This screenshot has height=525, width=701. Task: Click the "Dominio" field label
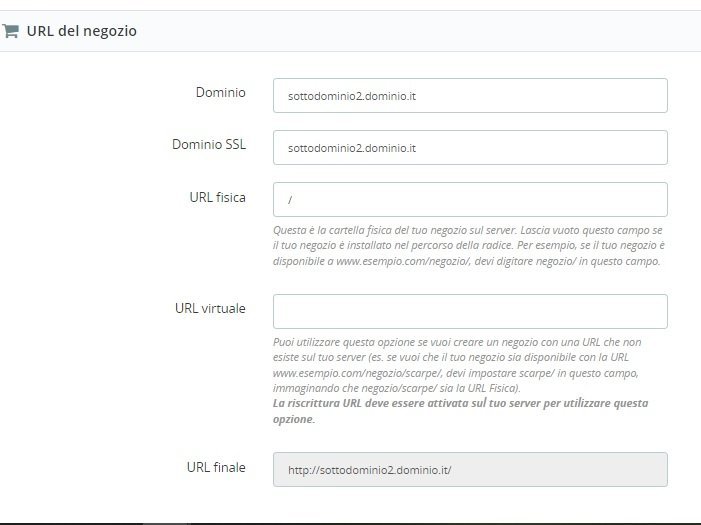221,92
